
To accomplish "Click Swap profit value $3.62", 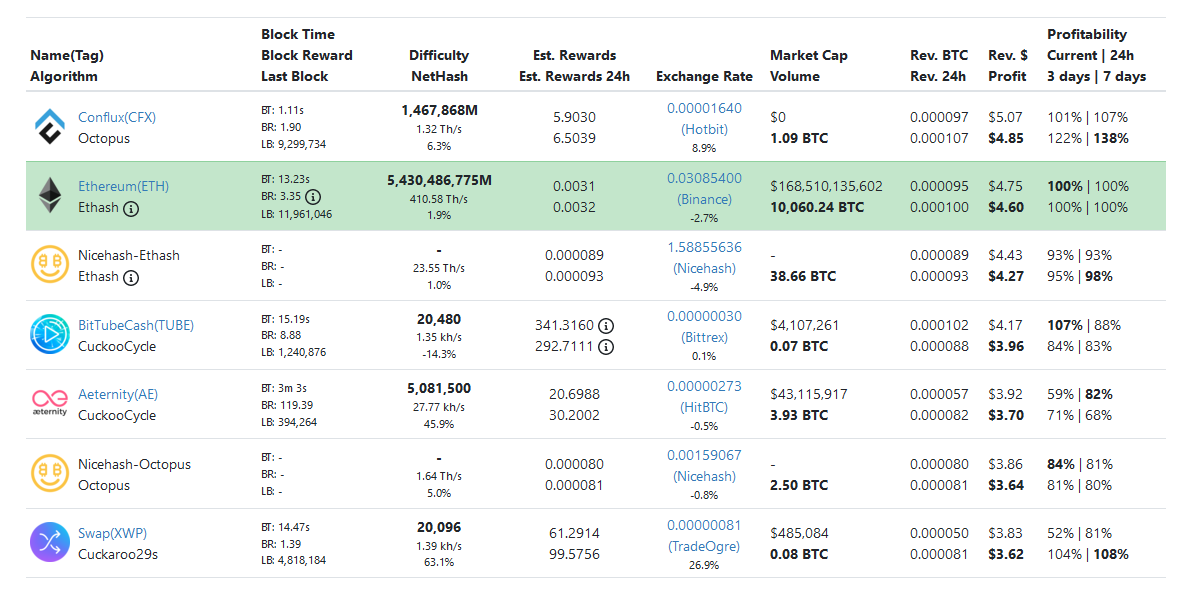I will [1006, 554].
